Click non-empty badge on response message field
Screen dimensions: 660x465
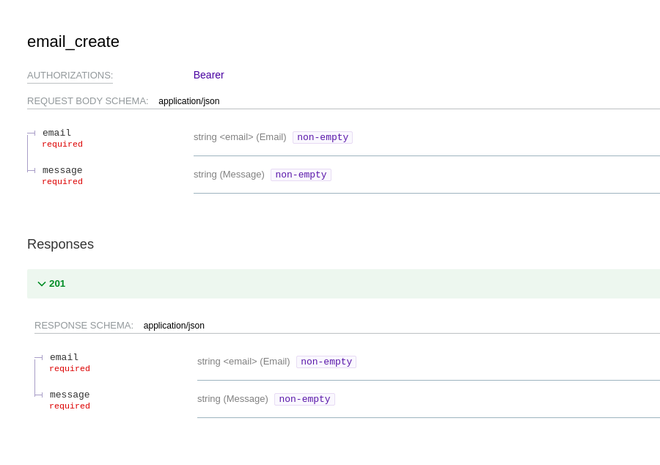pos(304,399)
